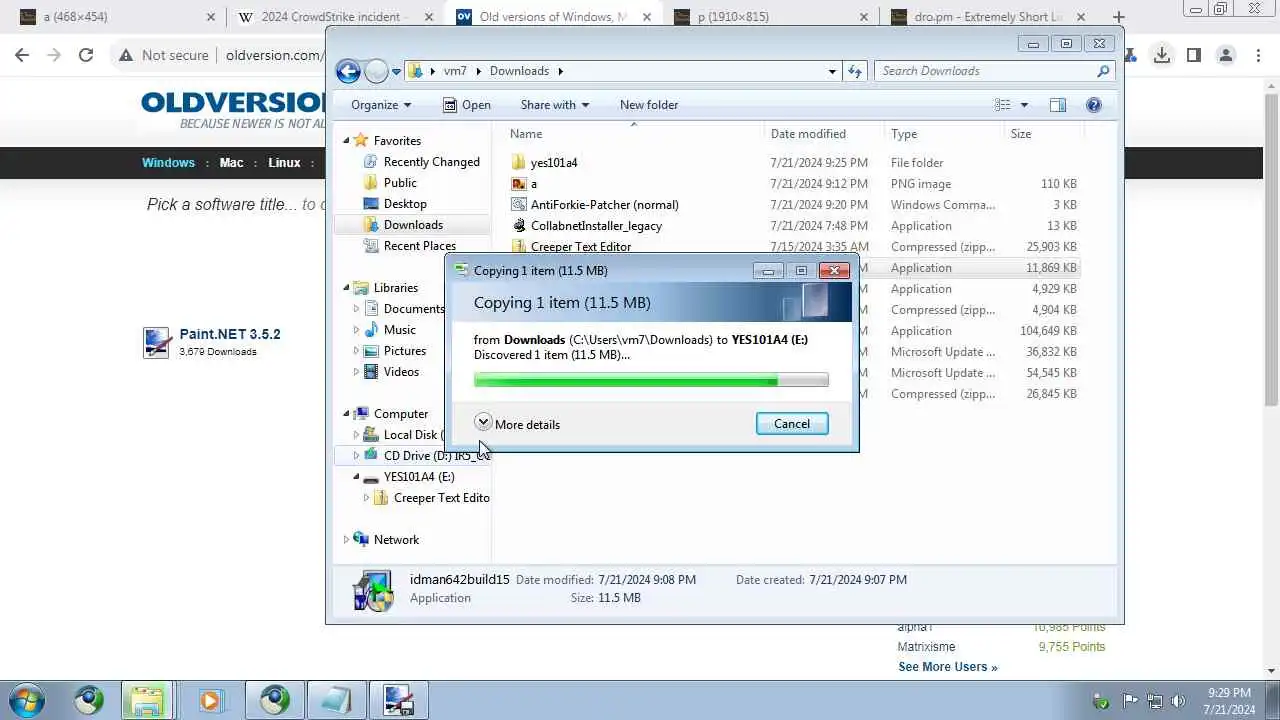Open Chrome profile avatar icon
The image size is (1280, 720).
point(1225,55)
